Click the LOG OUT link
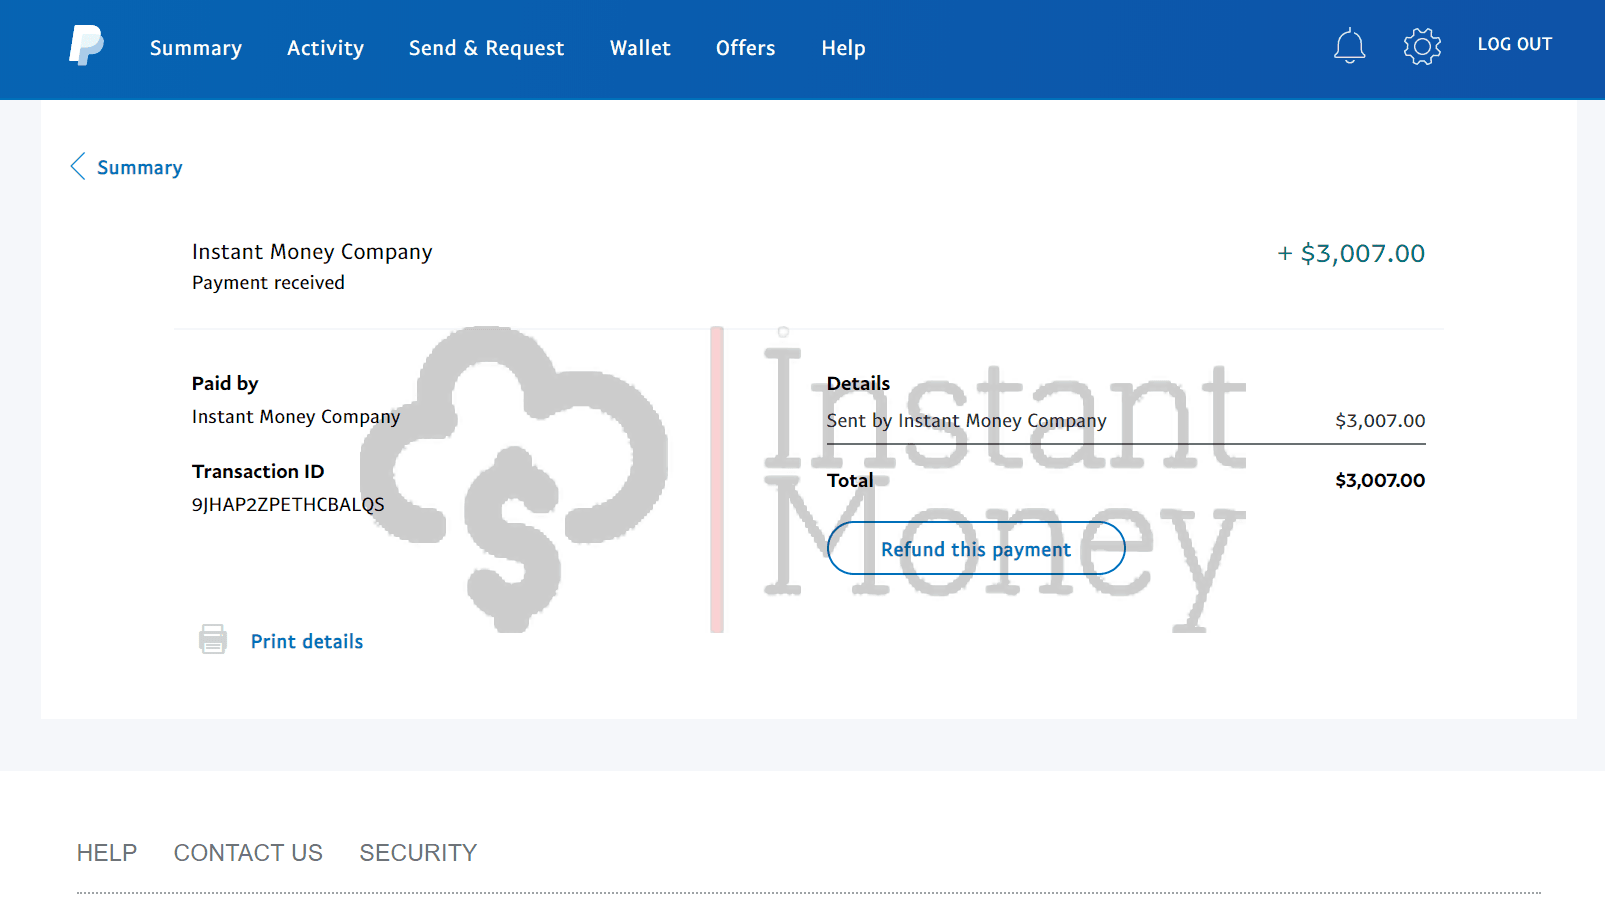1605x902 pixels. pyautogui.click(x=1514, y=44)
